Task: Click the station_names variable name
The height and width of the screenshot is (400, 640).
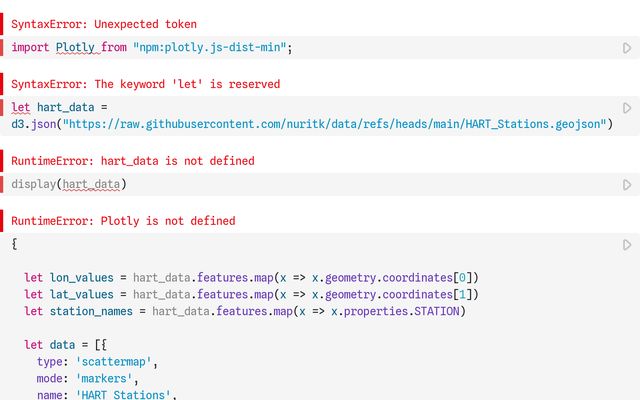Action: [x=91, y=311]
